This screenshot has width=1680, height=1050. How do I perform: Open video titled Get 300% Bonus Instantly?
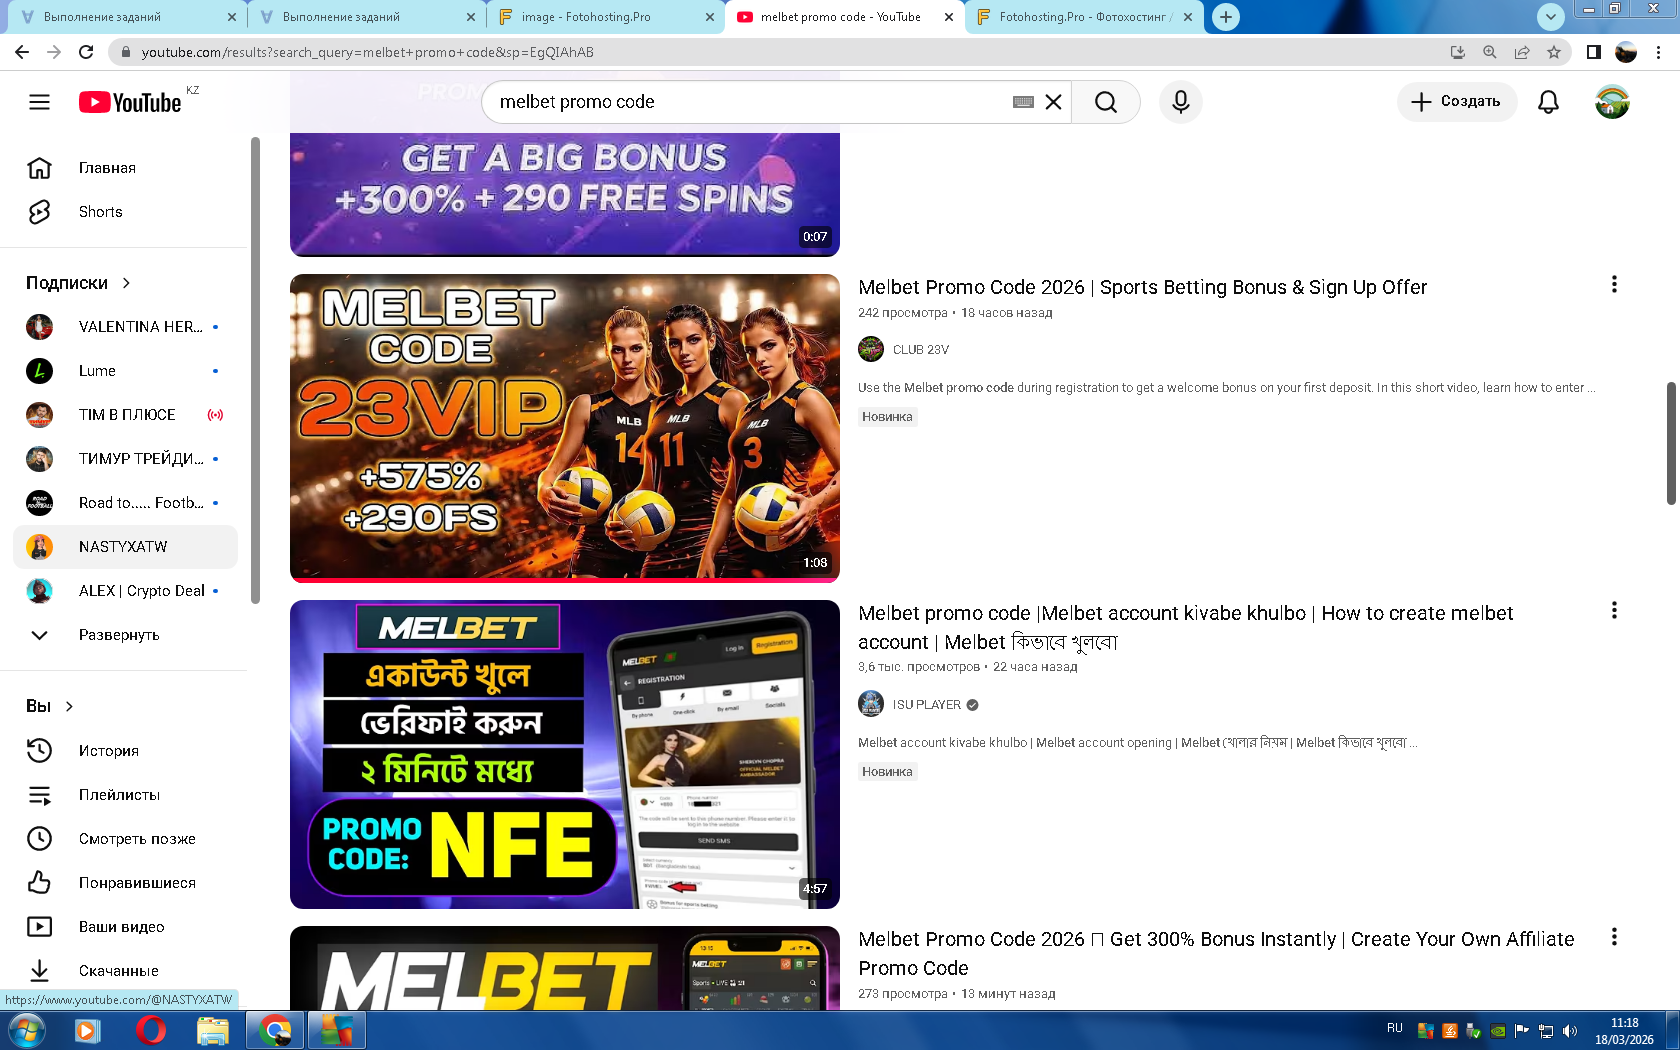[x=1216, y=953]
